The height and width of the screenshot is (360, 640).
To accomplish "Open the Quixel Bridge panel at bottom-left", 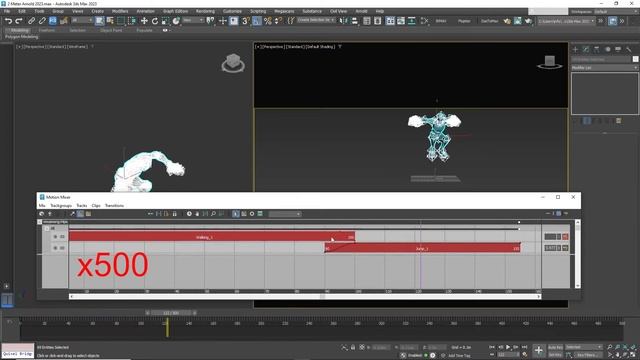I will click(18, 350).
